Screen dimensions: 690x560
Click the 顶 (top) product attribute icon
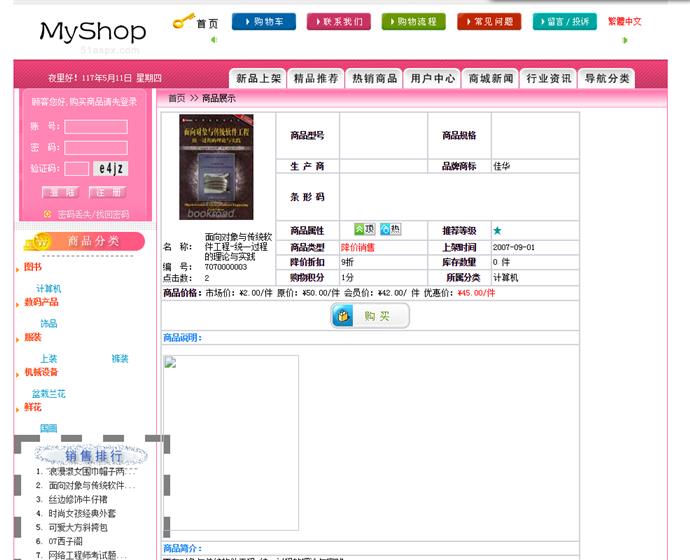click(364, 229)
